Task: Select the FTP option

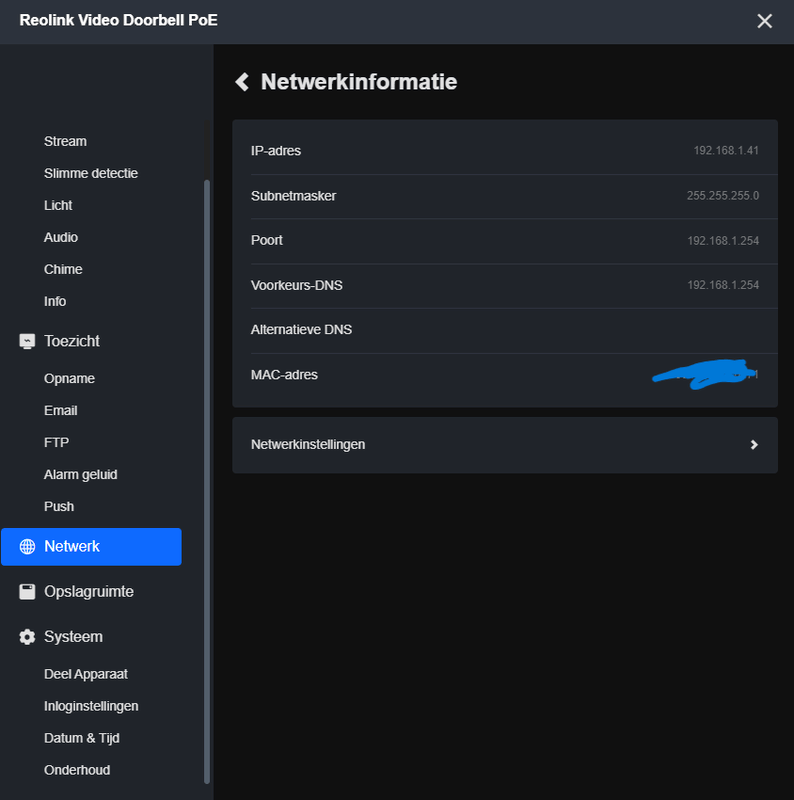Action: (56, 442)
